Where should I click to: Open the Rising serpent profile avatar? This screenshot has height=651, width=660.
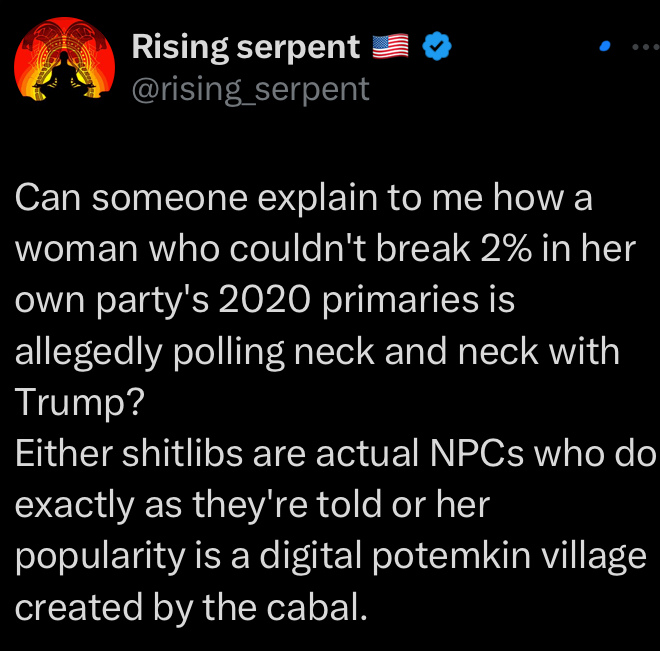coord(64,59)
